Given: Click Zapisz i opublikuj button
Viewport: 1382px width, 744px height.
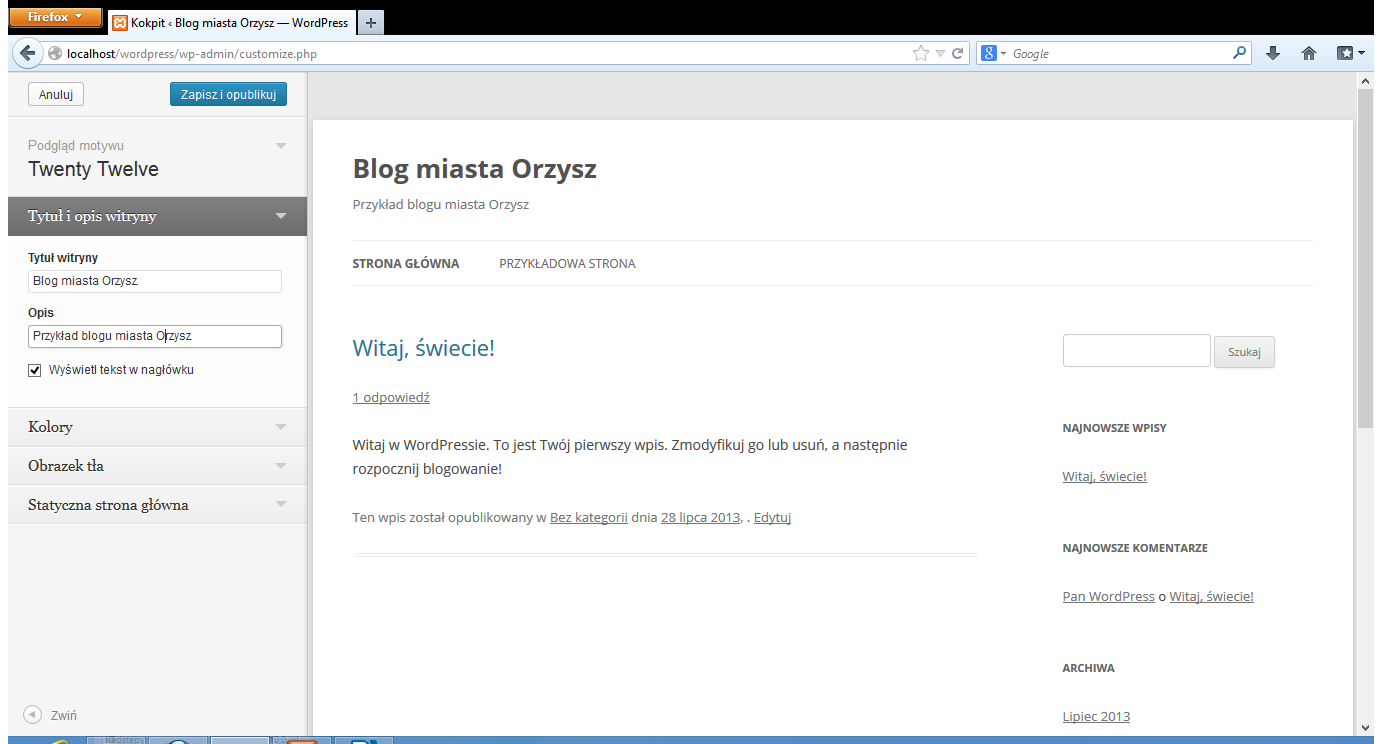Looking at the screenshot, I should [228, 94].
